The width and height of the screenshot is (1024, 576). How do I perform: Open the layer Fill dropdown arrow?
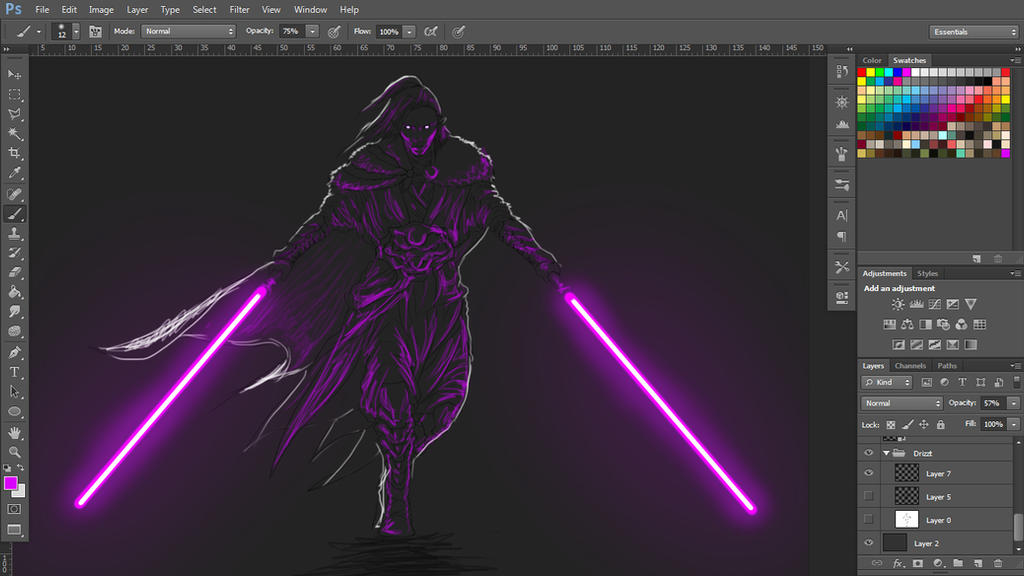point(1014,424)
